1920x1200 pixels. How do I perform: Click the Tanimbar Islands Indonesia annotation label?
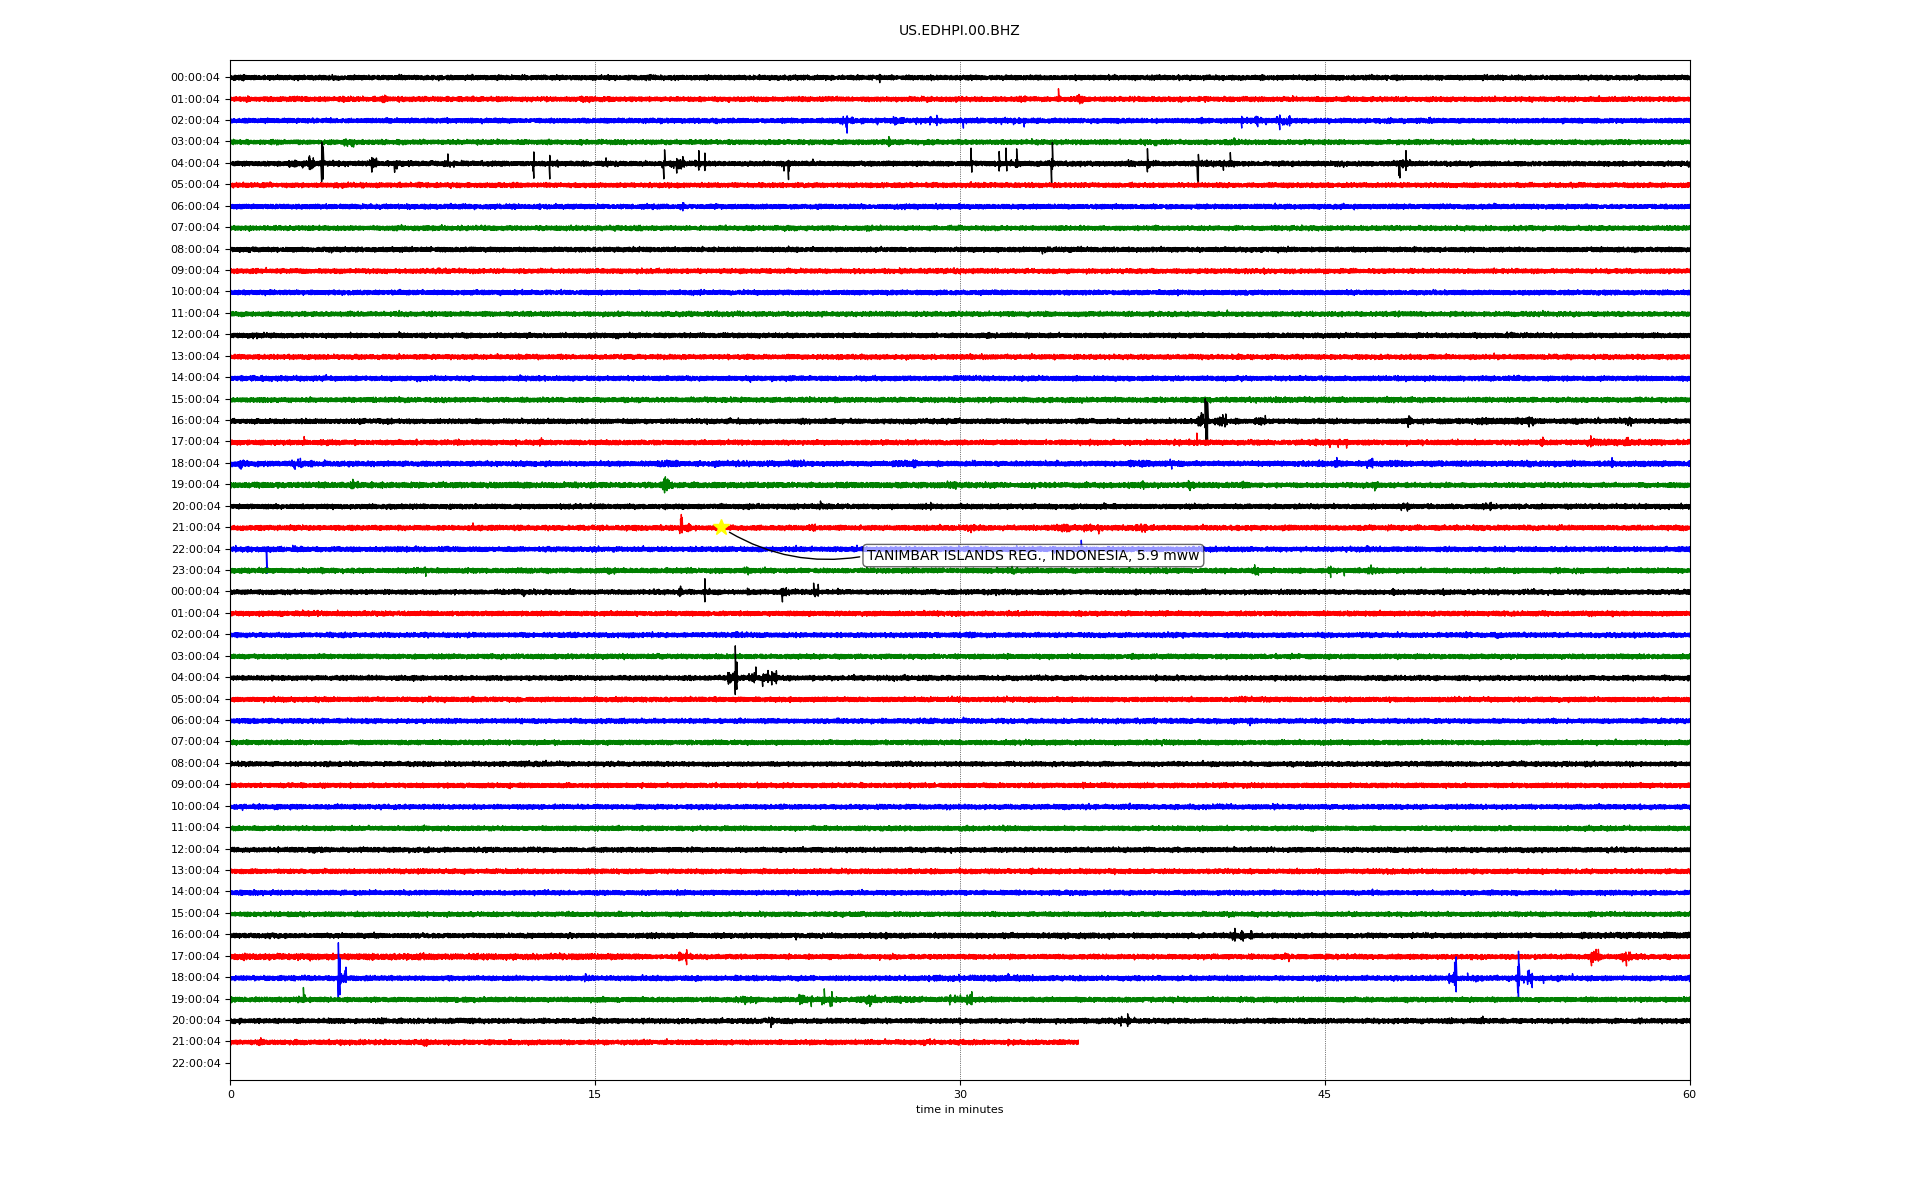click(x=1032, y=556)
